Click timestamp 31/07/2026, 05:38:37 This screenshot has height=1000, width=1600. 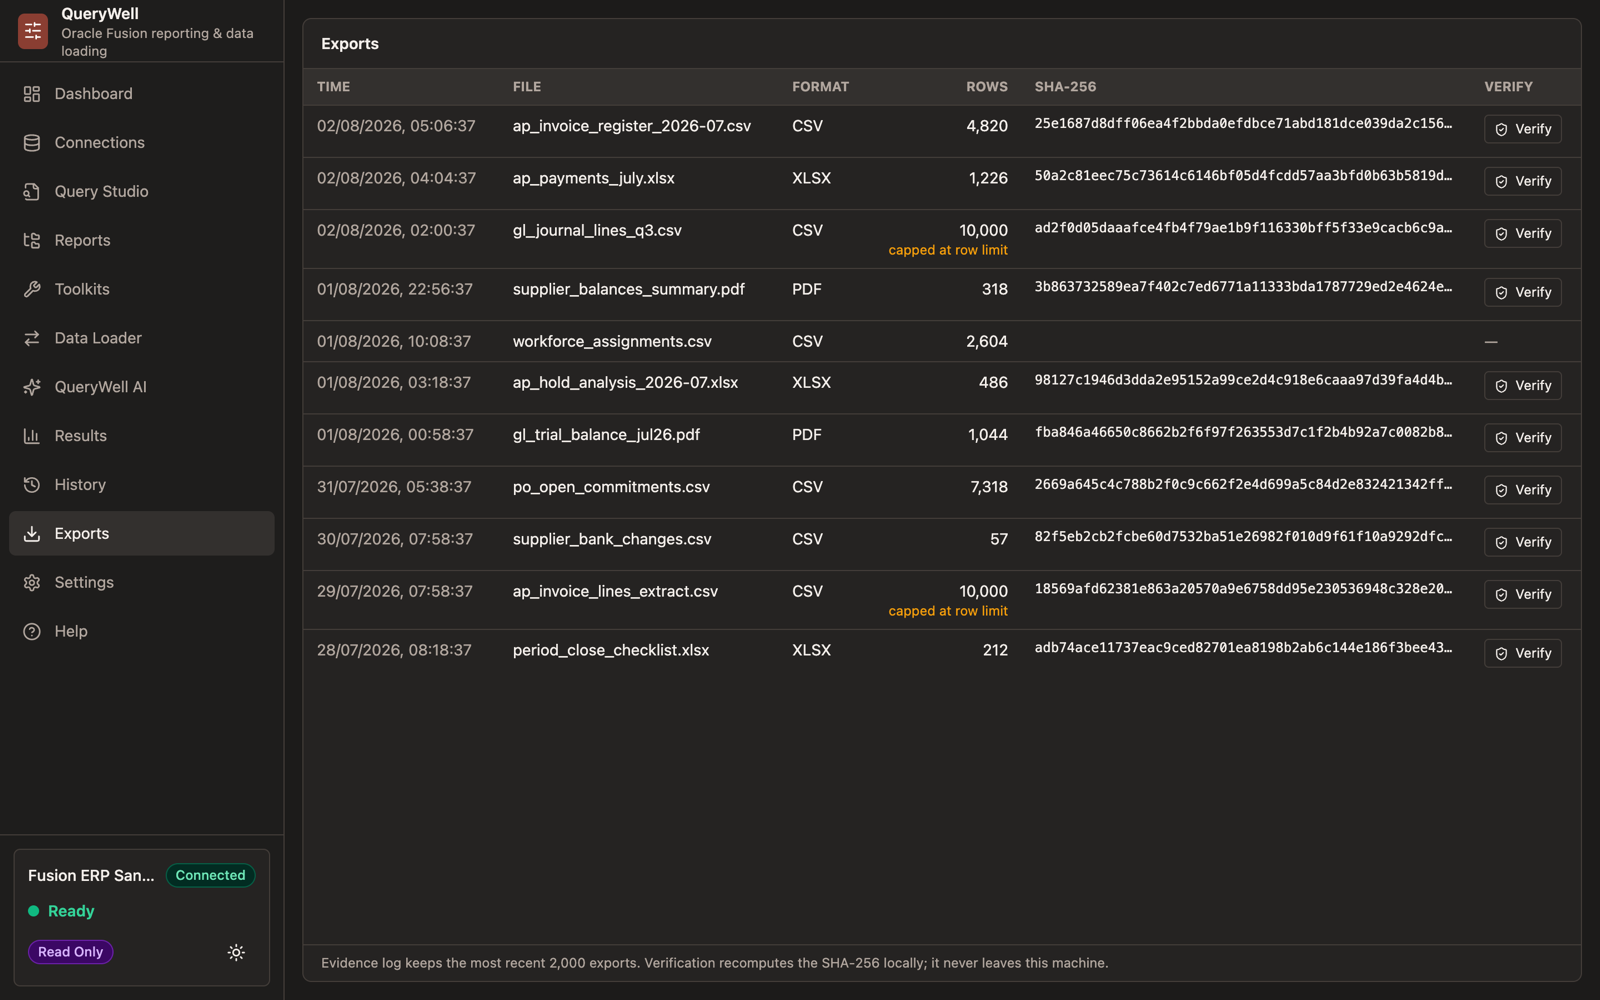[394, 487]
